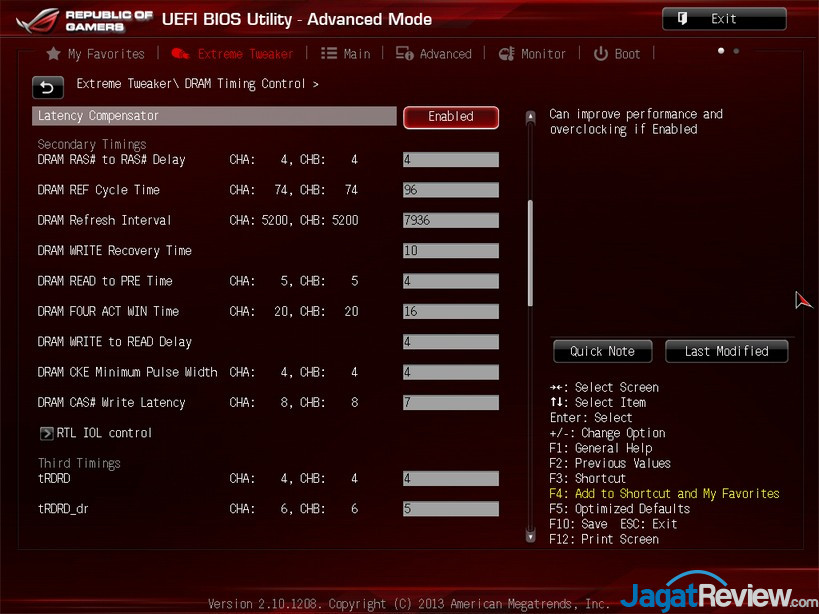819x614 pixels.
Task: Edit DRAM CKE Minimum Pulse Width field
Action: click(x=451, y=372)
